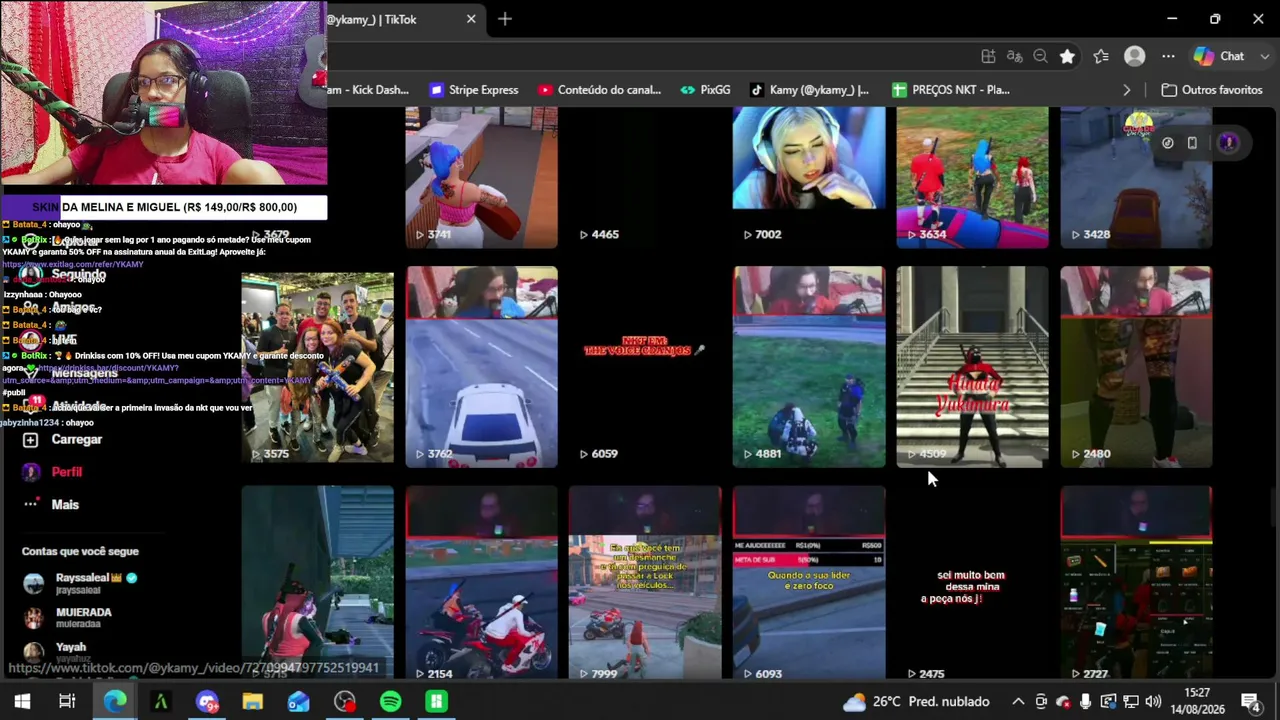
Task: Open the green grid app on the taskbar
Action: coord(436,702)
